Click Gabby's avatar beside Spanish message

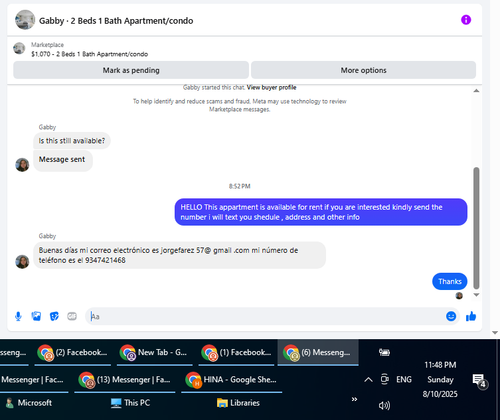[22, 262]
